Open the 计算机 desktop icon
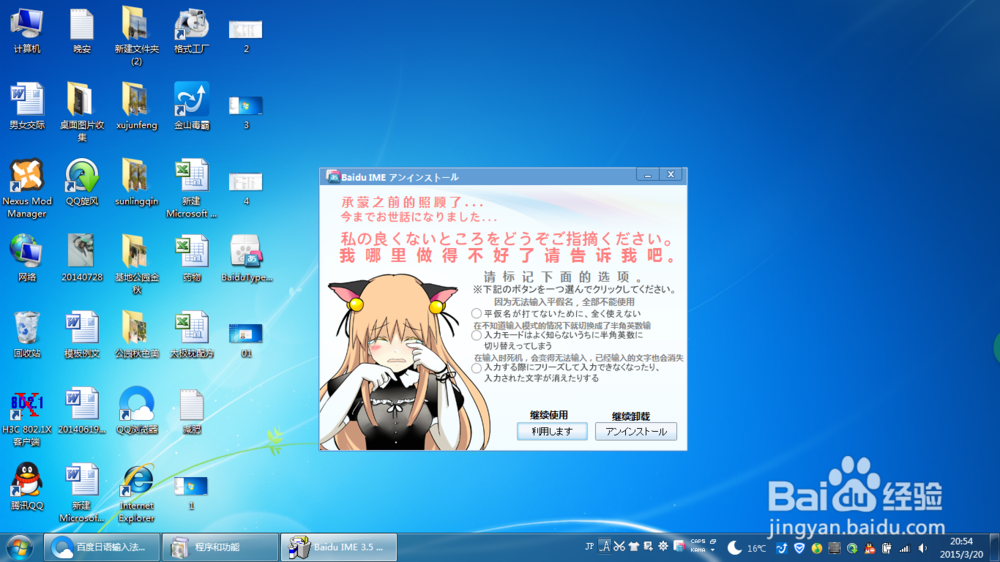 (27, 31)
